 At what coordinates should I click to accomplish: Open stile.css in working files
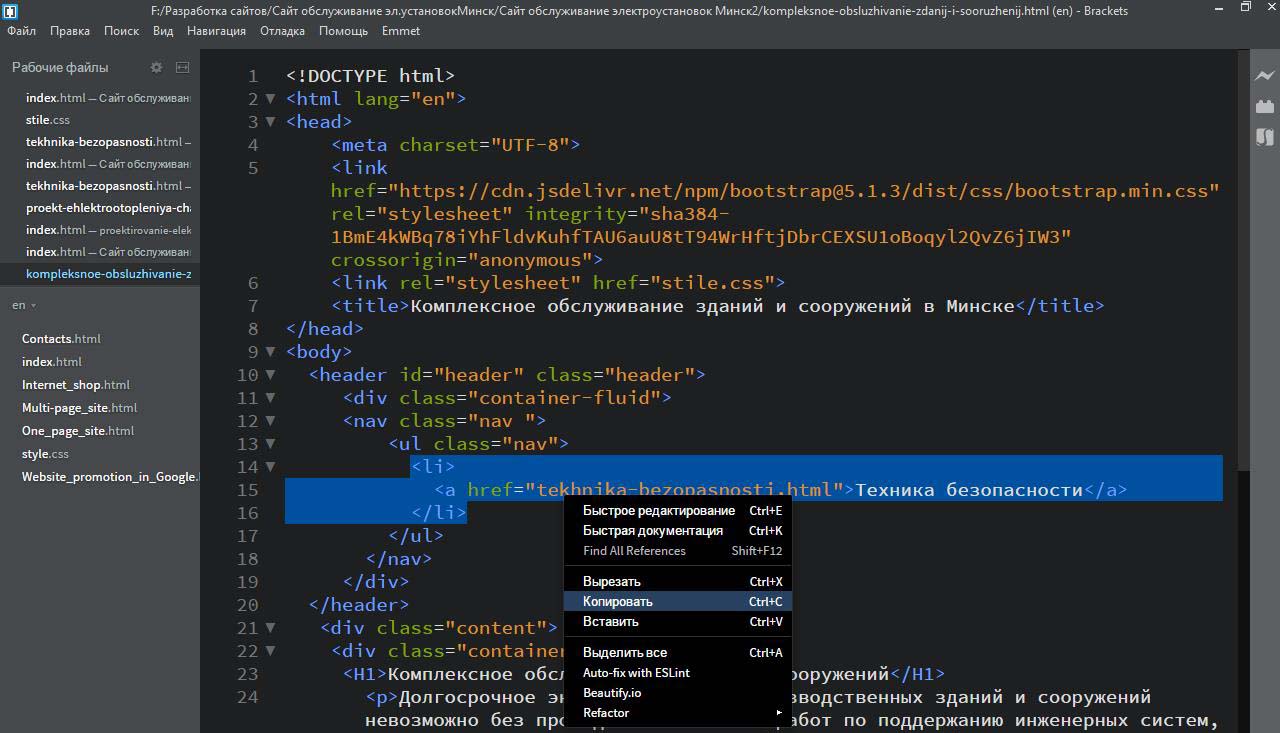48,120
